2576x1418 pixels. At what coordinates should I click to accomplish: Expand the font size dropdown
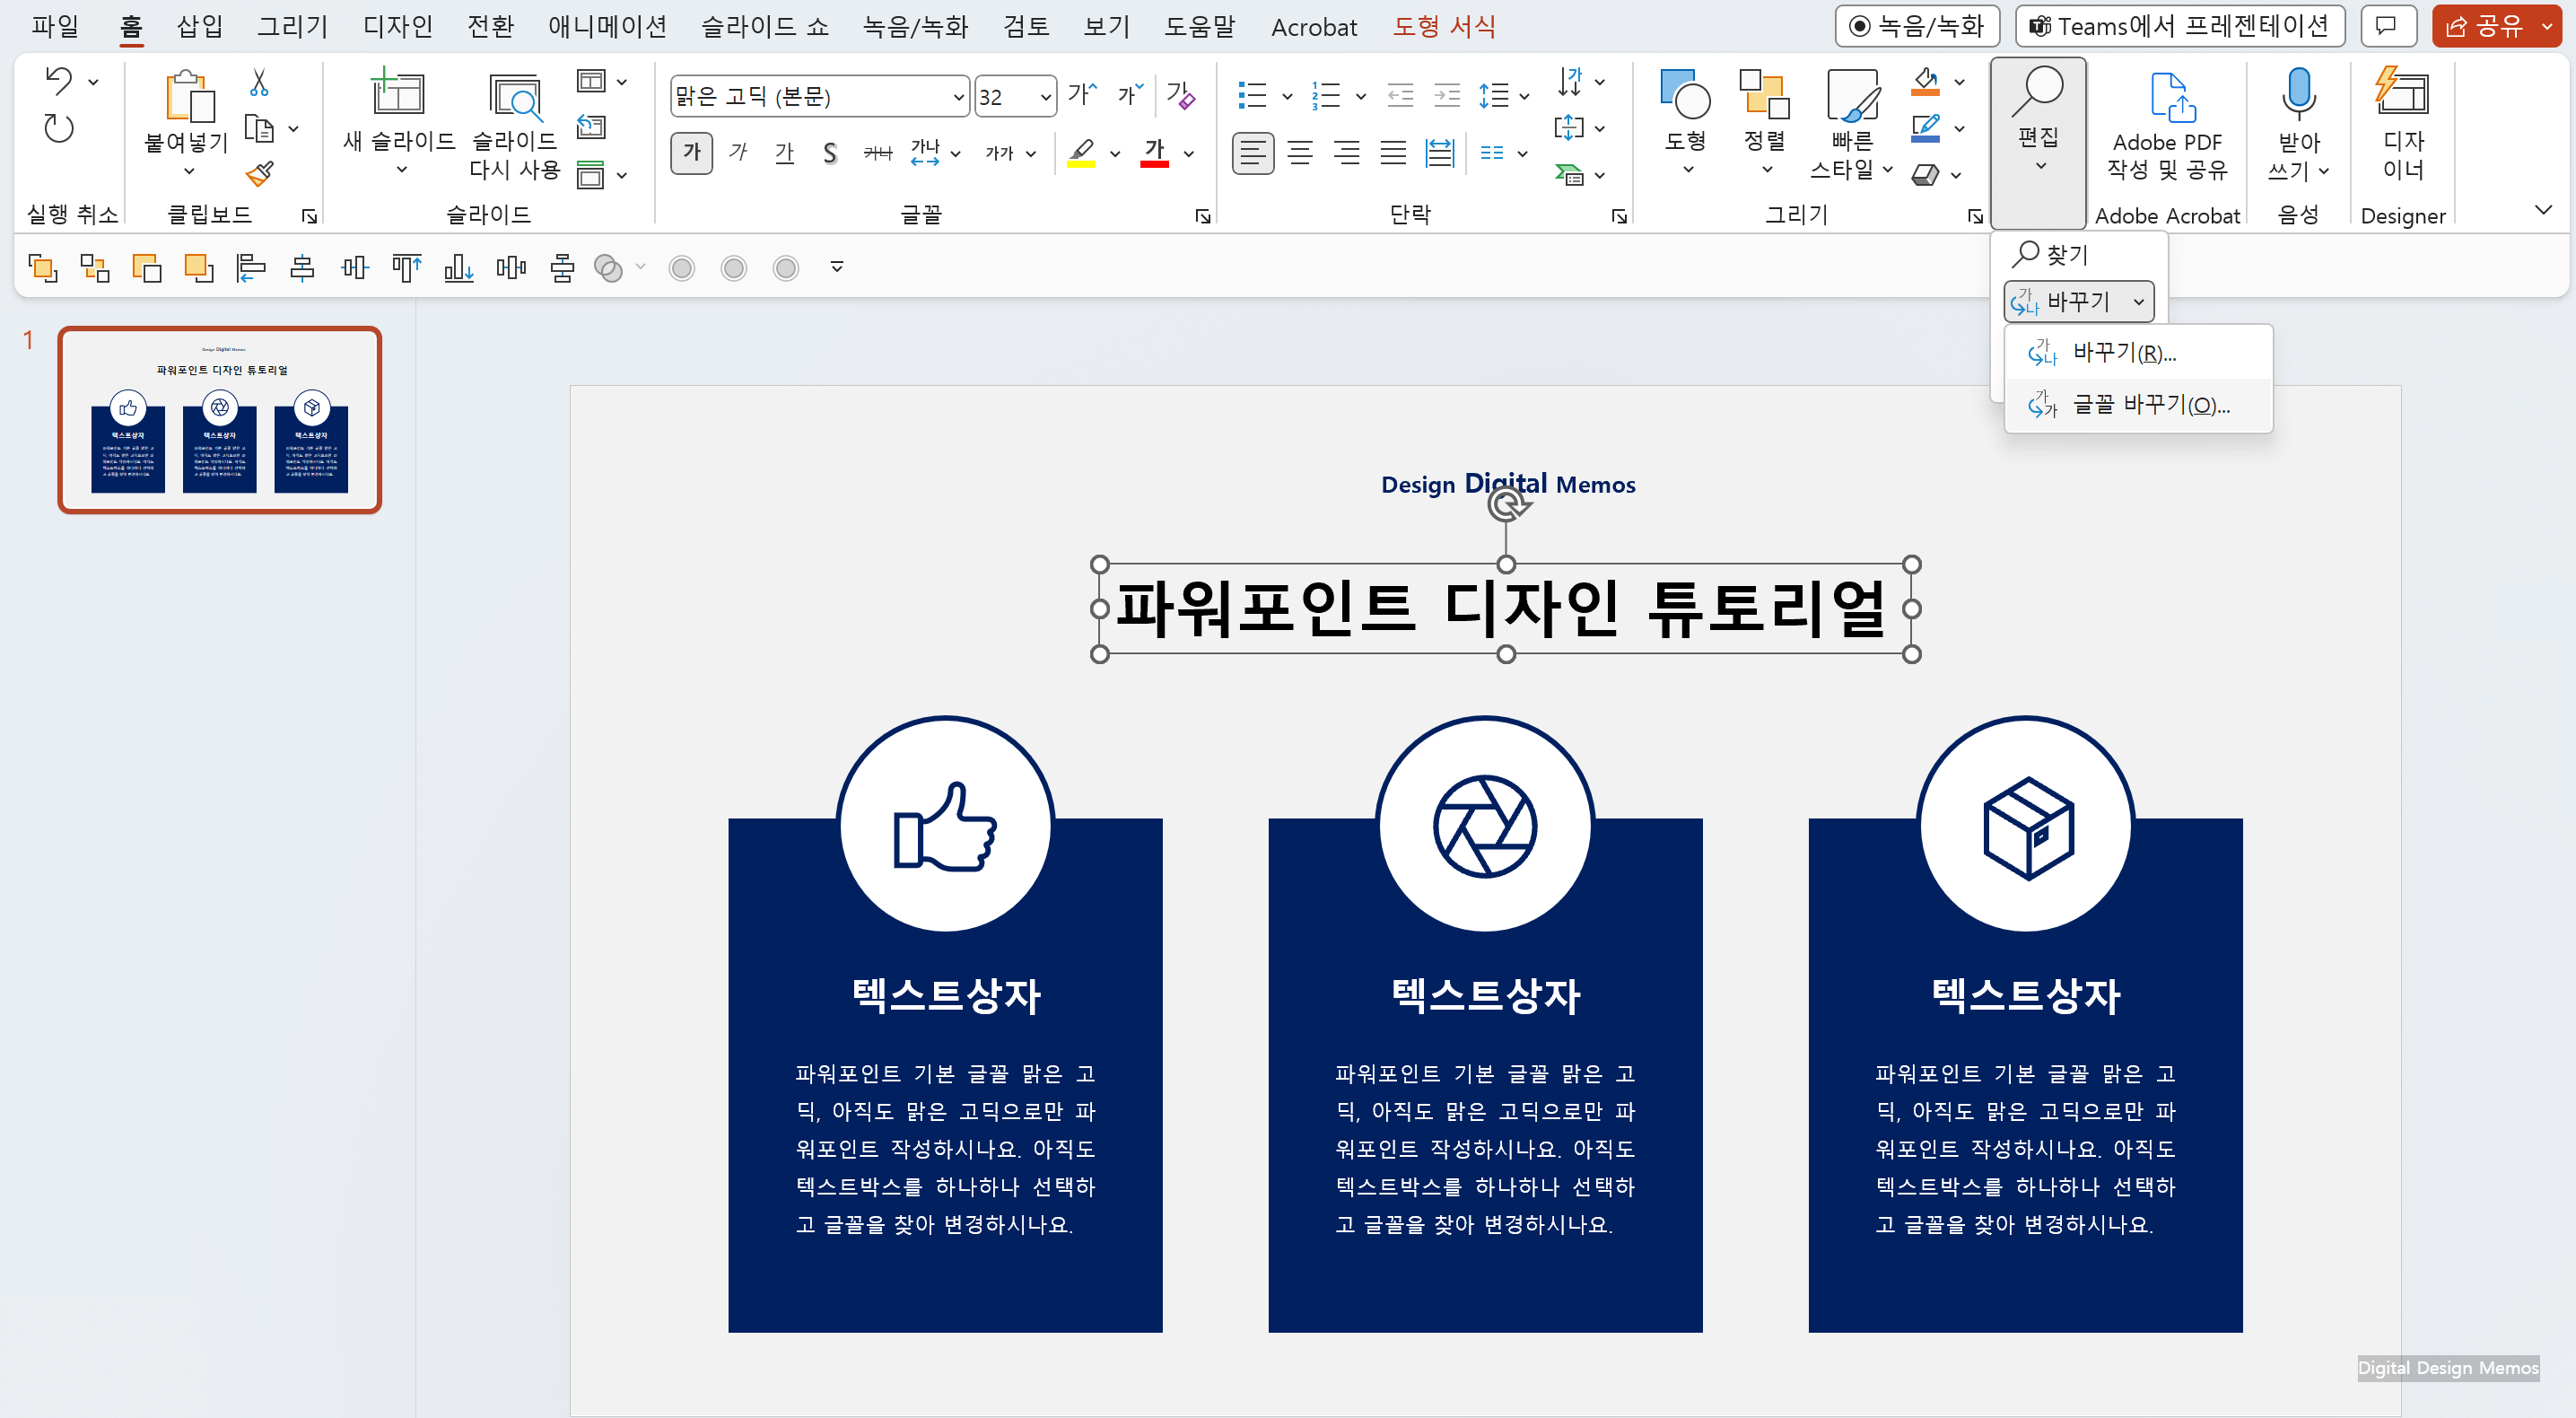1045,97
